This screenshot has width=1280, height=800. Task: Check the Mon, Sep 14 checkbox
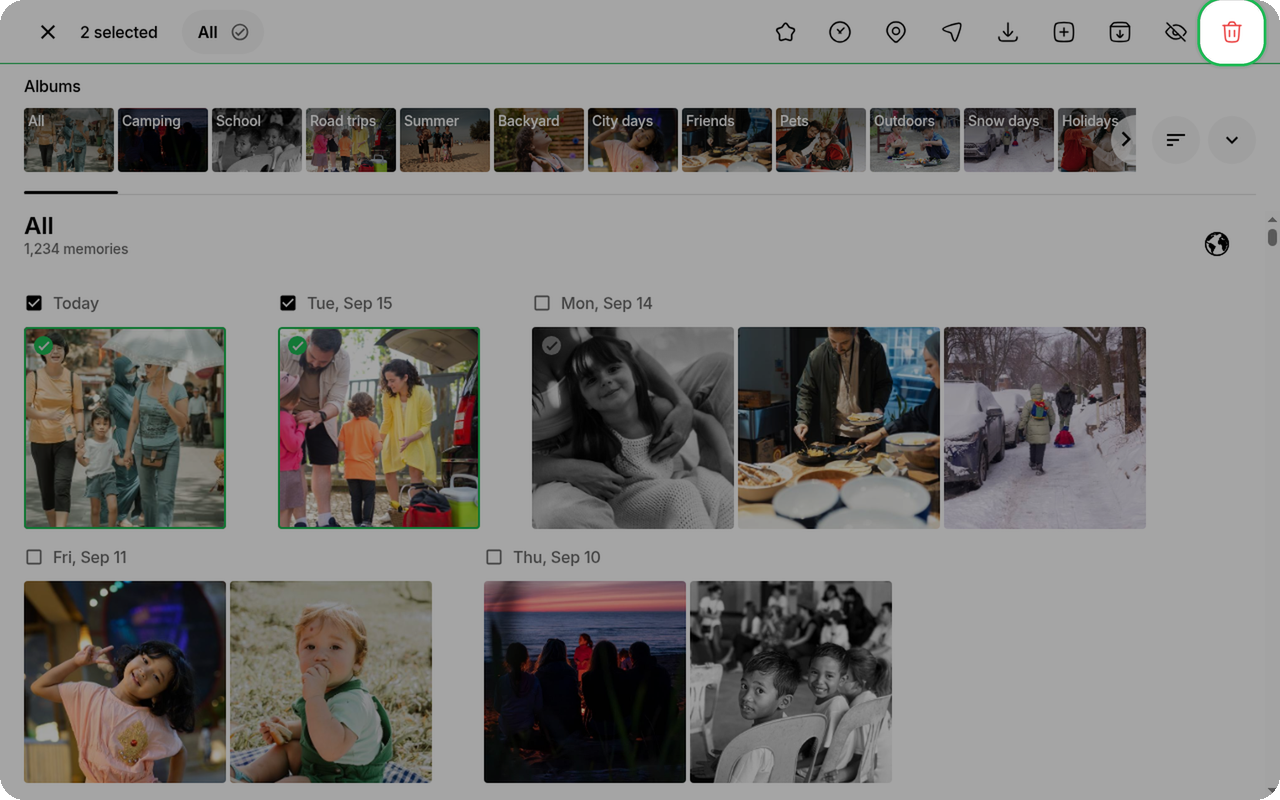click(x=542, y=303)
